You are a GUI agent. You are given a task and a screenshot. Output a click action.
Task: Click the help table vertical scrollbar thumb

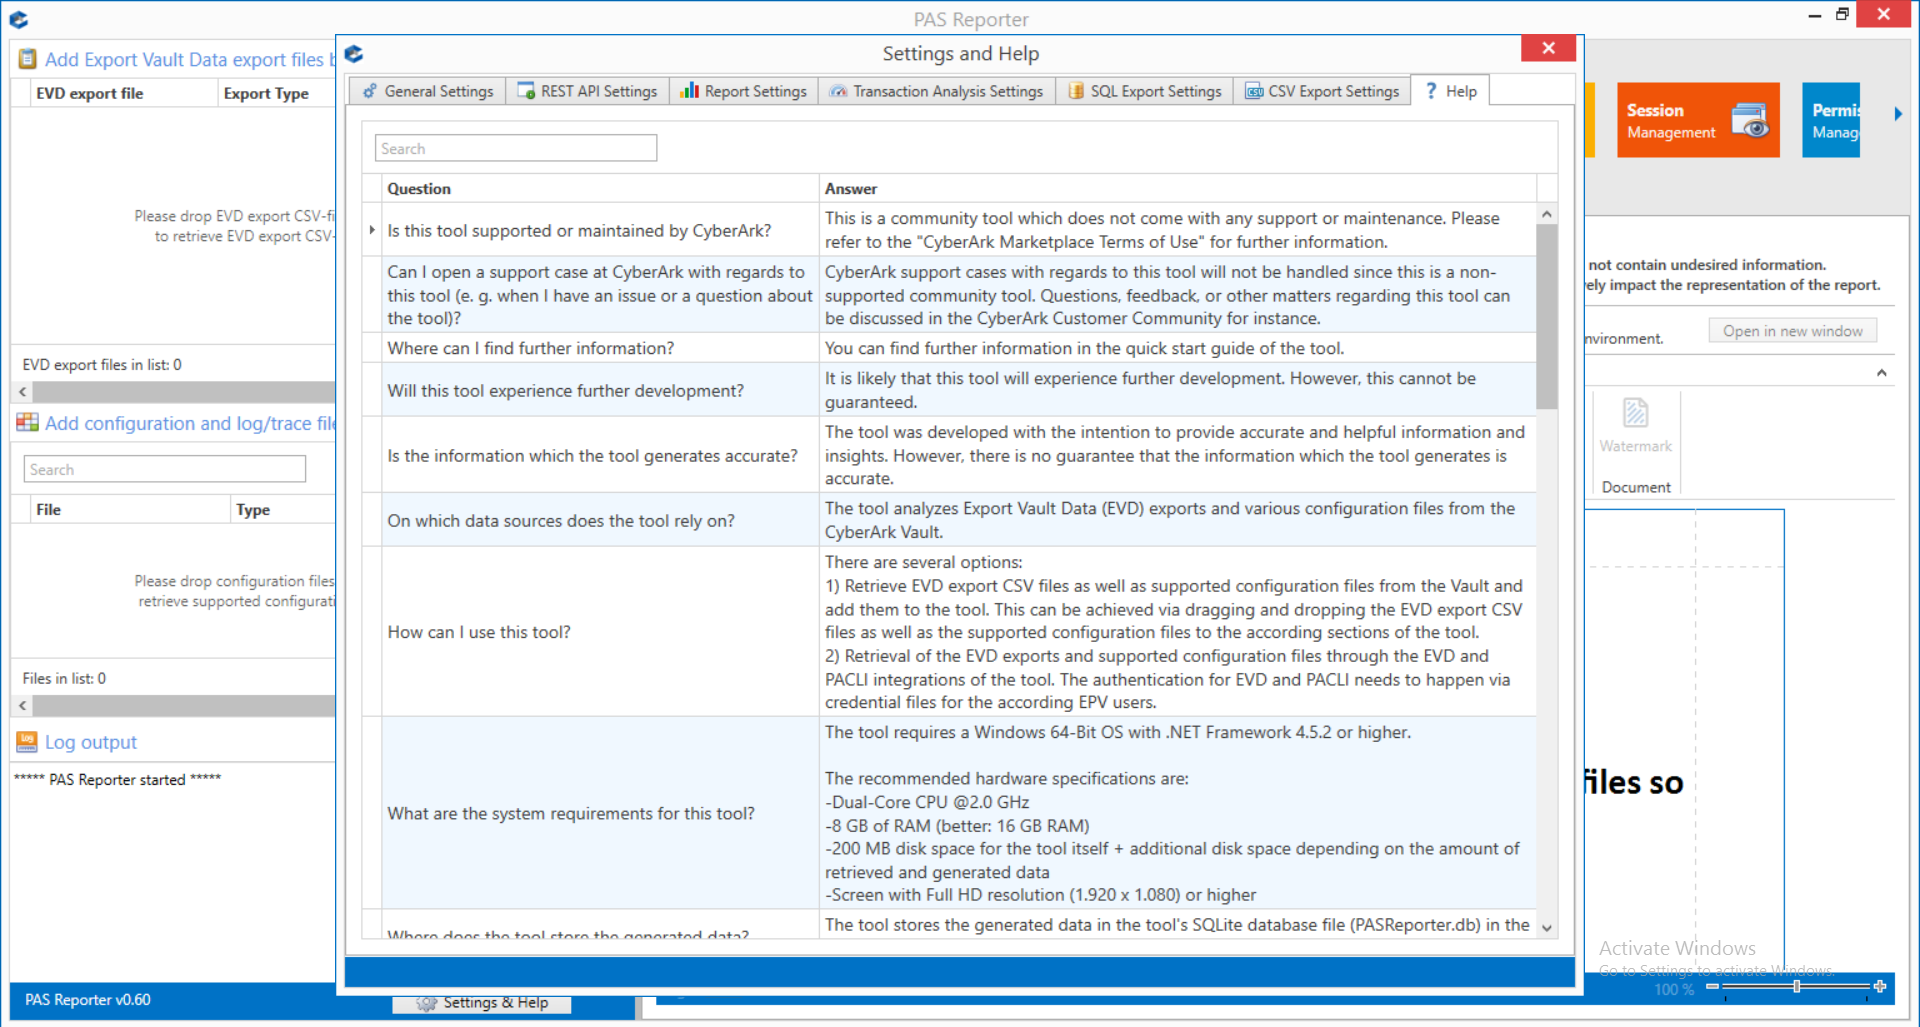1547,316
